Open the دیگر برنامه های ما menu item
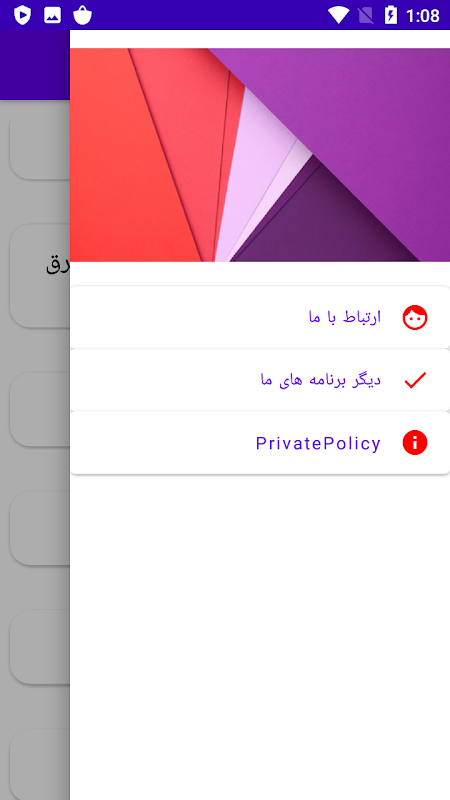Image resolution: width=450 pixels, height=800 pixels. coord(260,380)
